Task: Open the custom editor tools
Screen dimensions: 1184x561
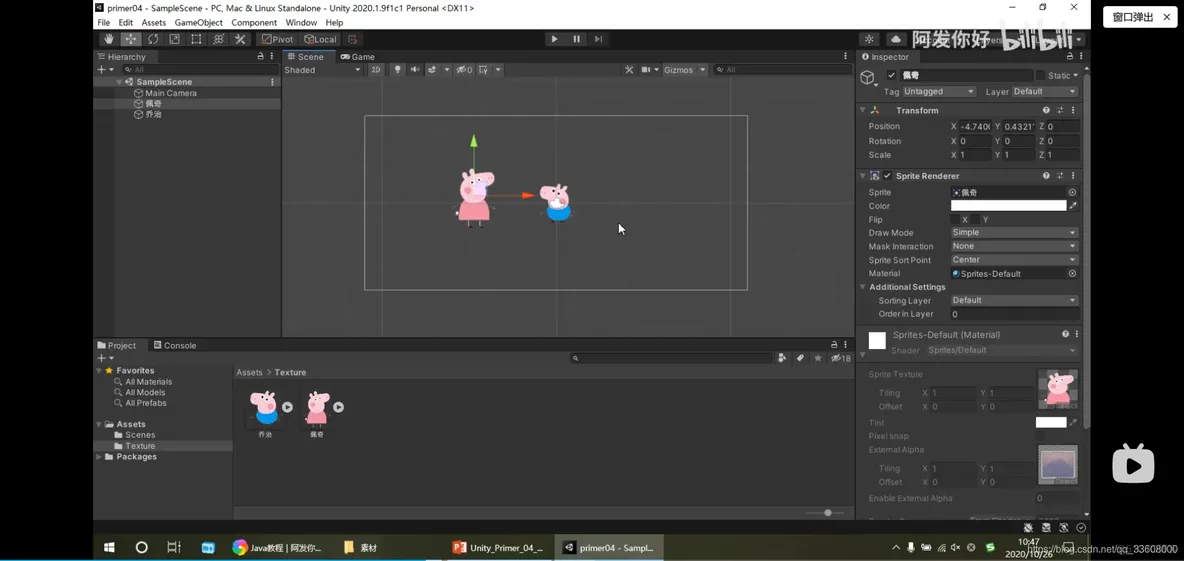Action: [x=240, y=39]
